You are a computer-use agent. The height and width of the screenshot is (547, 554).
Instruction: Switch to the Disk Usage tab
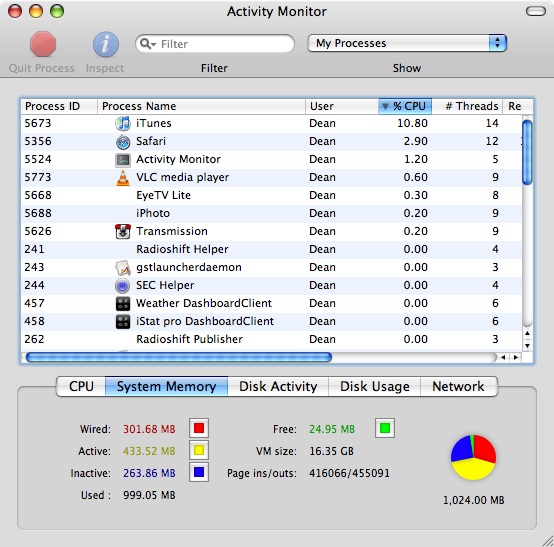(x=375, y=386)
